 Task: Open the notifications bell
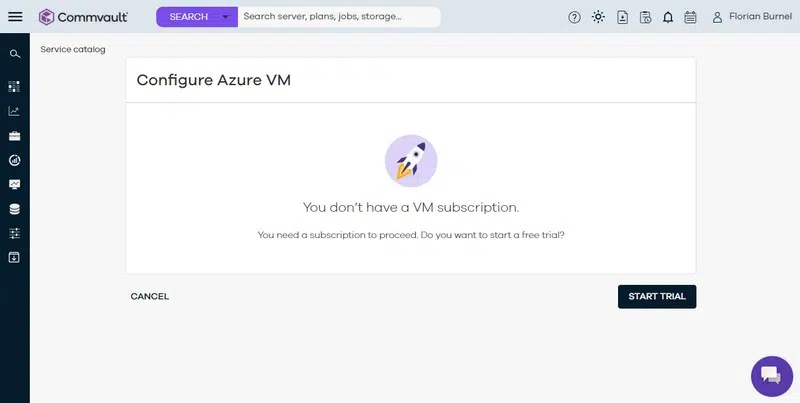[668, 17]
